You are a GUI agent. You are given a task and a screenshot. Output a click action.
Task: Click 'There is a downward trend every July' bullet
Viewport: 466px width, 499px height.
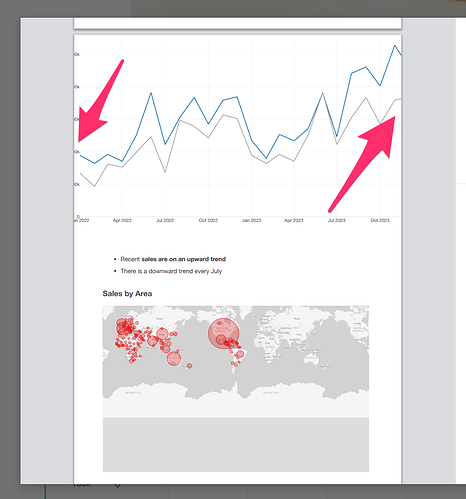click(x=171, y=271)
